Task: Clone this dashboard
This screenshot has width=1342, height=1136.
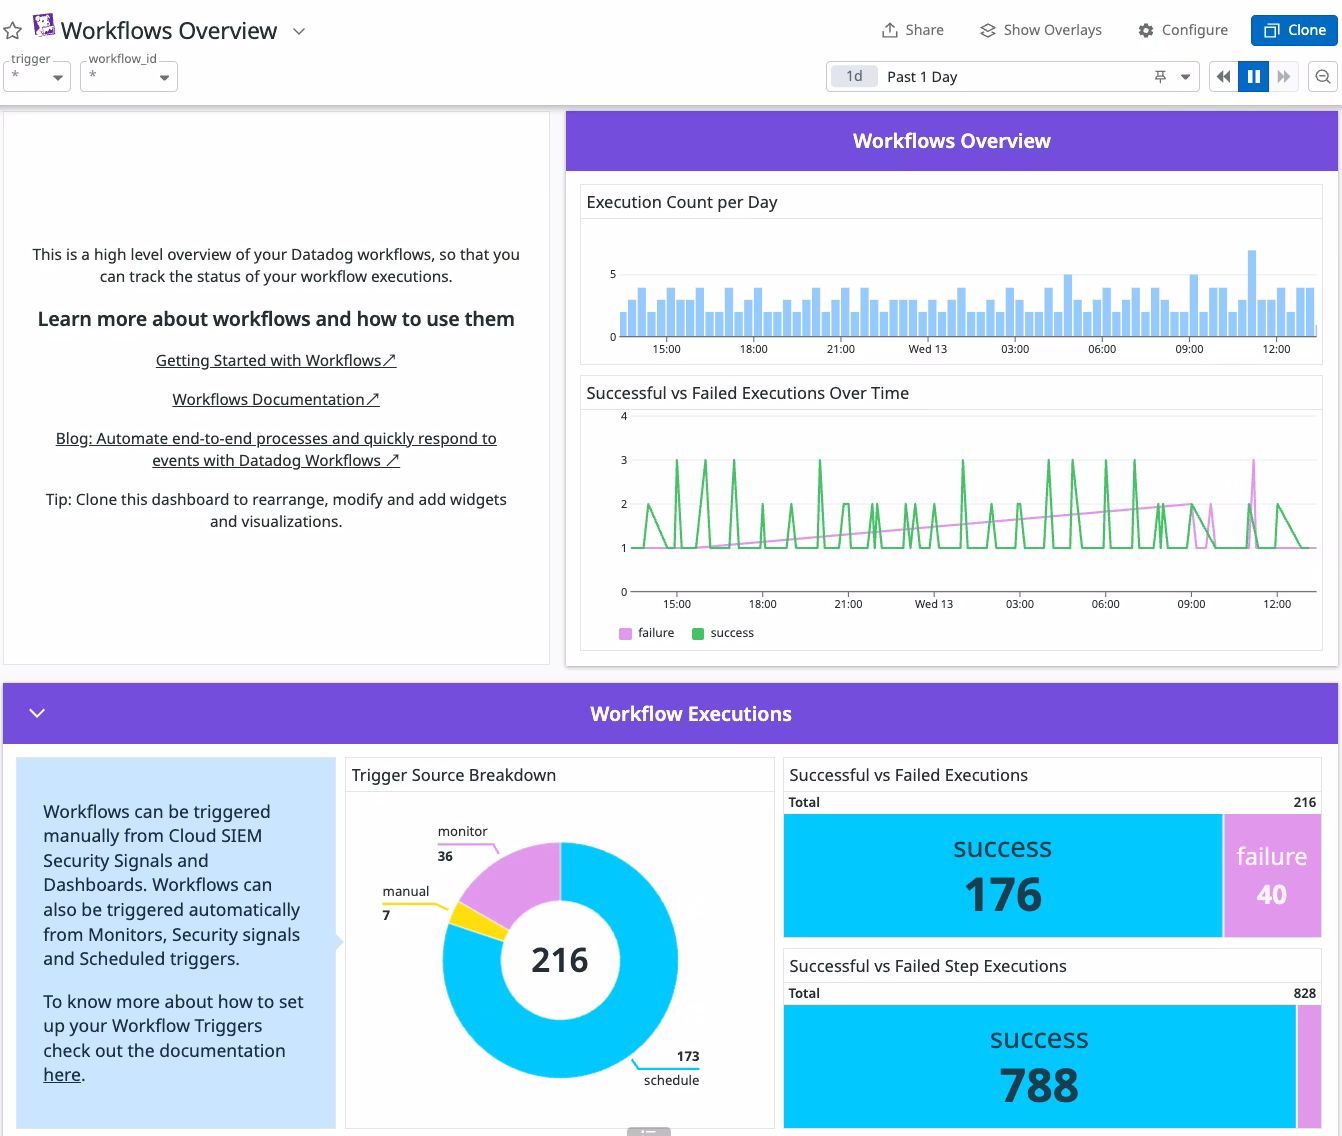Action: (1294, 30)
